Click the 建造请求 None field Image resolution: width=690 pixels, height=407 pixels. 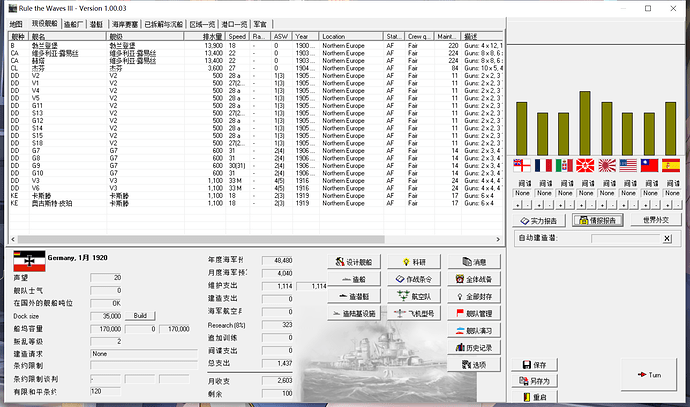click(x=144, y=354)
